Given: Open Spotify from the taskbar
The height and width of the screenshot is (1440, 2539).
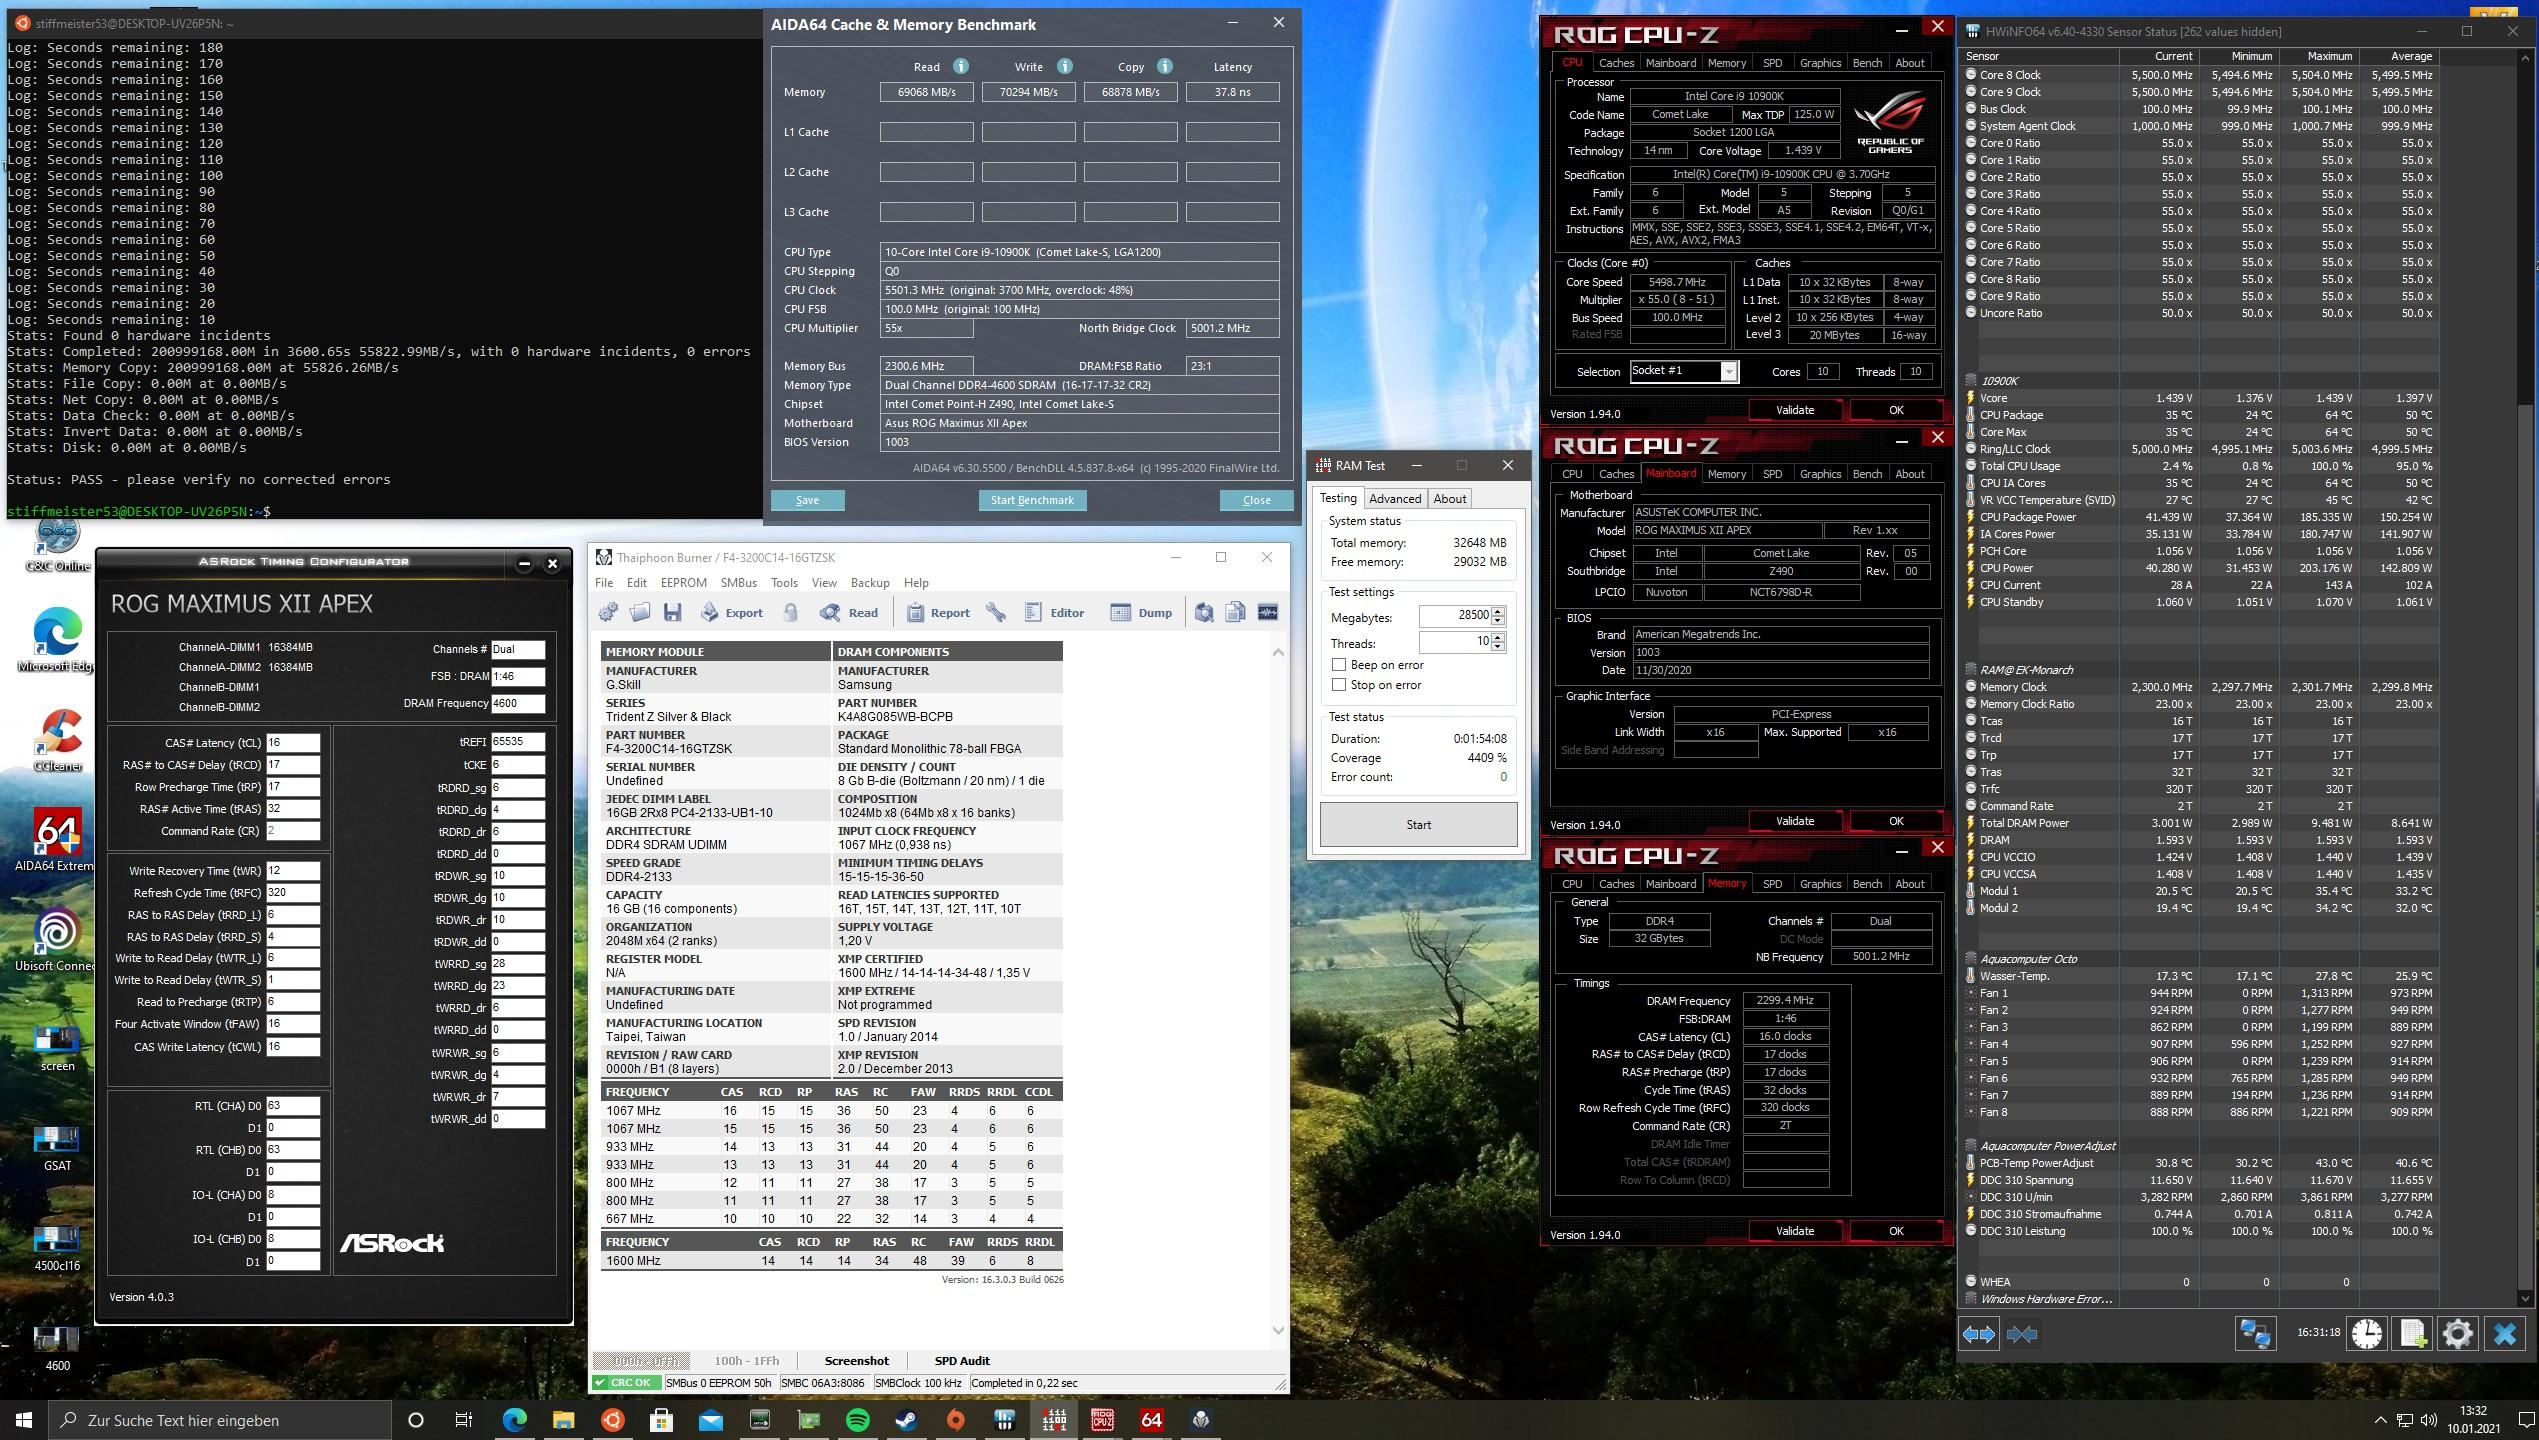Looking at the screenshot, I should (857, 1420).
